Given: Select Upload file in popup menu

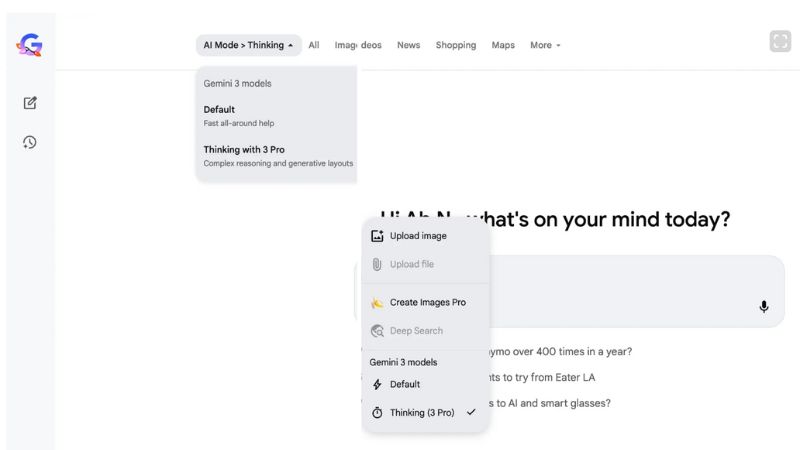Looking at the screenshot, I should pos(425,264).
